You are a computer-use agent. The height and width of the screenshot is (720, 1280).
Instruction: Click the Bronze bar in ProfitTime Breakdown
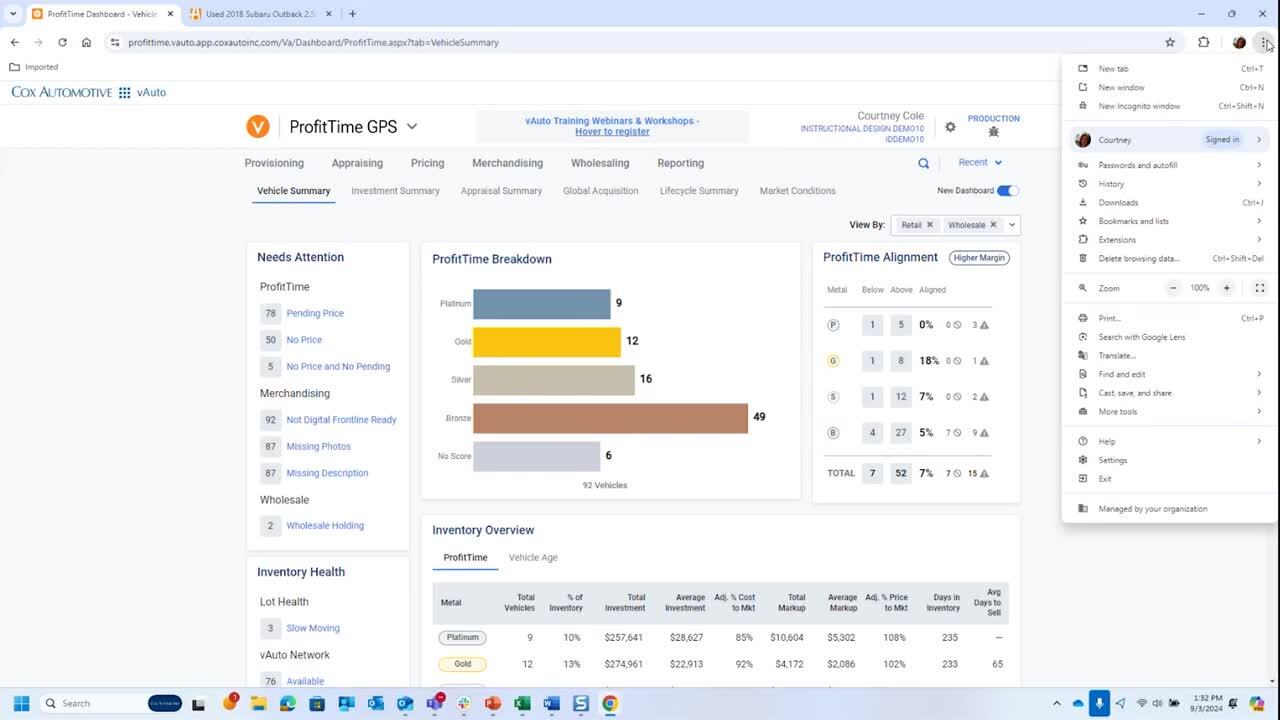point(610,418)
